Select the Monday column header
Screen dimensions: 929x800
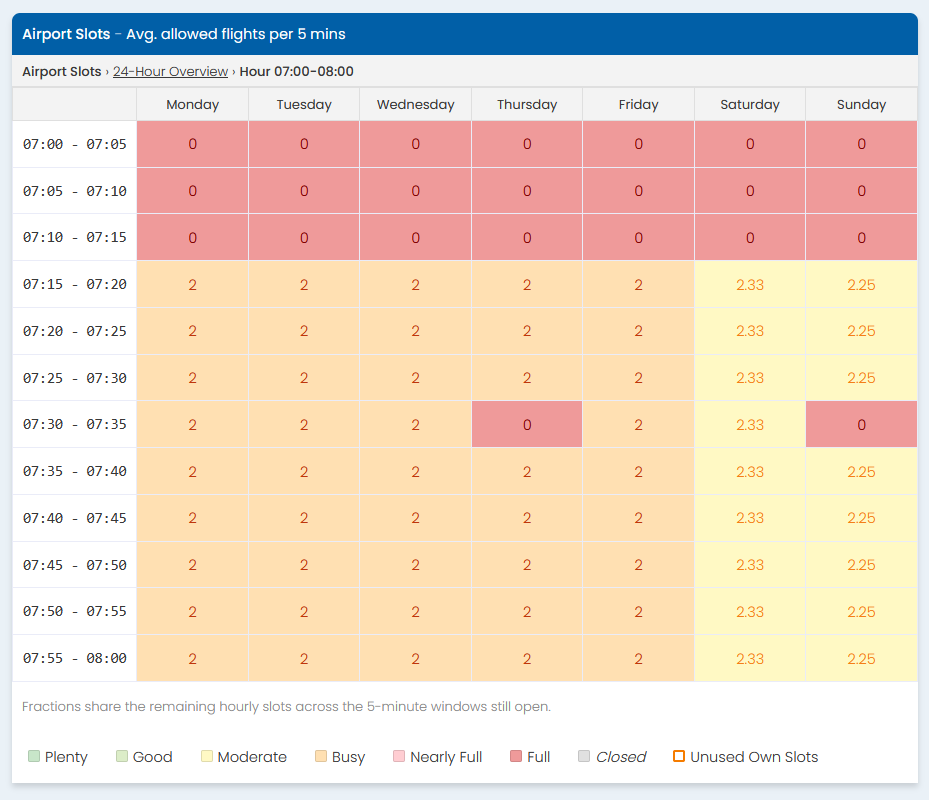pyautogui.click(x=192, y=105)
